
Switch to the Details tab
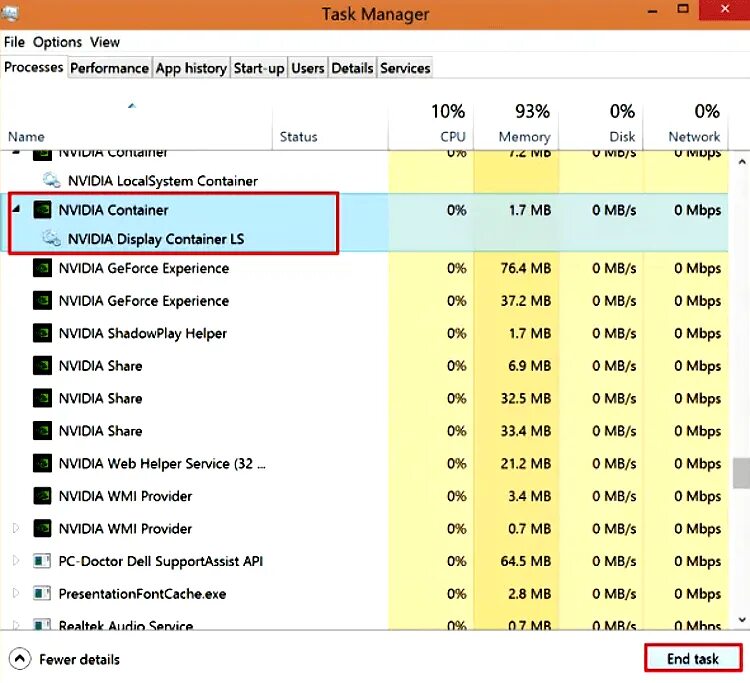352,68
